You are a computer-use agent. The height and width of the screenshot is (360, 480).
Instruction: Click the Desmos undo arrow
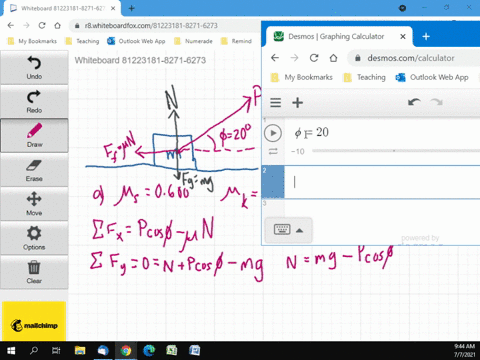point(414,102)
